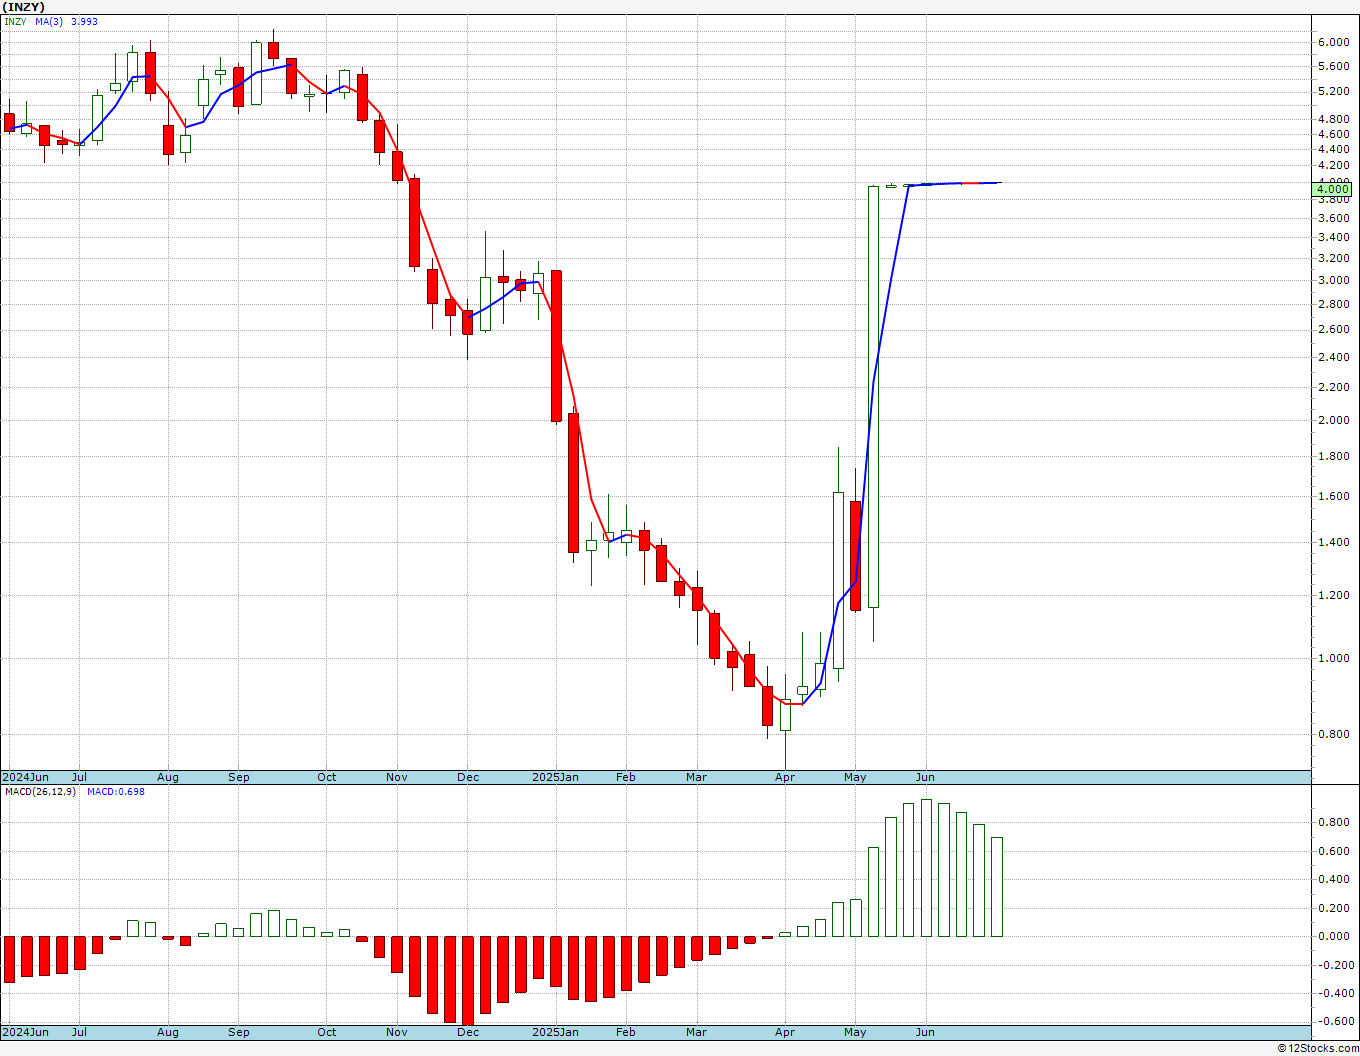Click the highlighted 4.000 current price tag
The width and height of the screenshot is (1360, 1056).
click(1334, 189)
